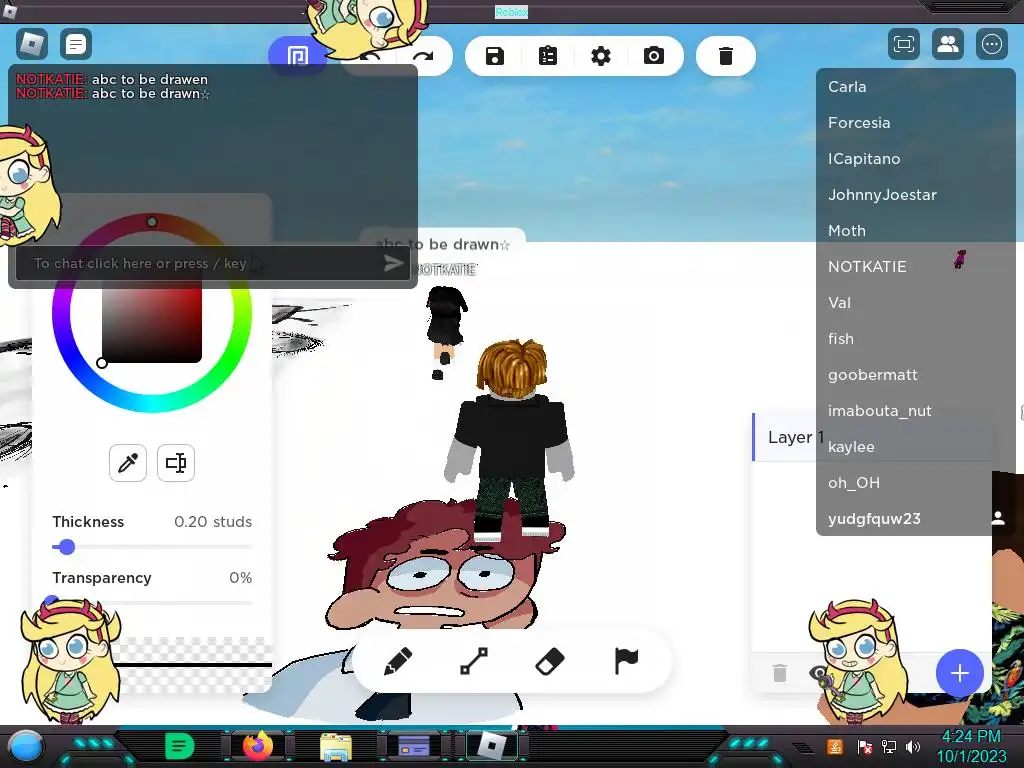The image size is (1024, 768).
Task: Open Firefox from the taskbar
Action: point(258,746)
